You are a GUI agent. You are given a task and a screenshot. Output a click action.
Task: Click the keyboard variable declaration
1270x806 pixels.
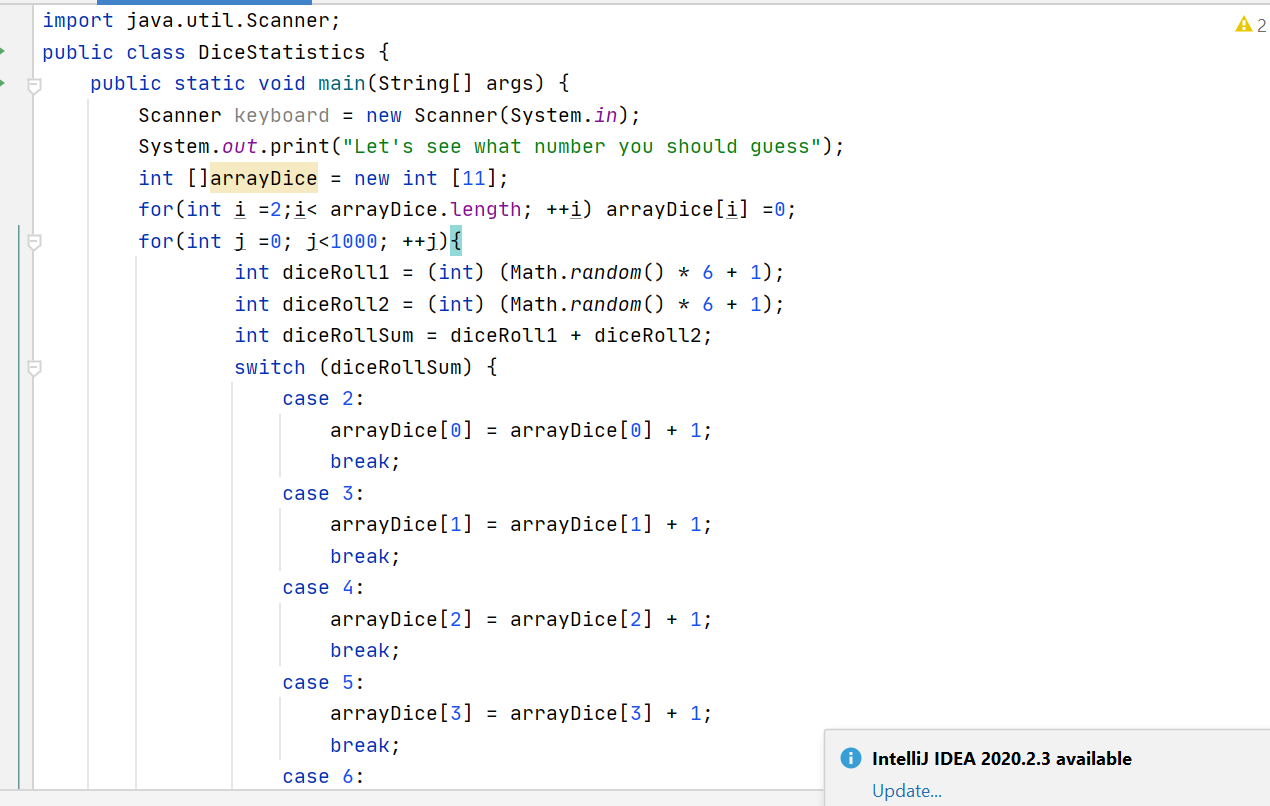coord(281,114)
